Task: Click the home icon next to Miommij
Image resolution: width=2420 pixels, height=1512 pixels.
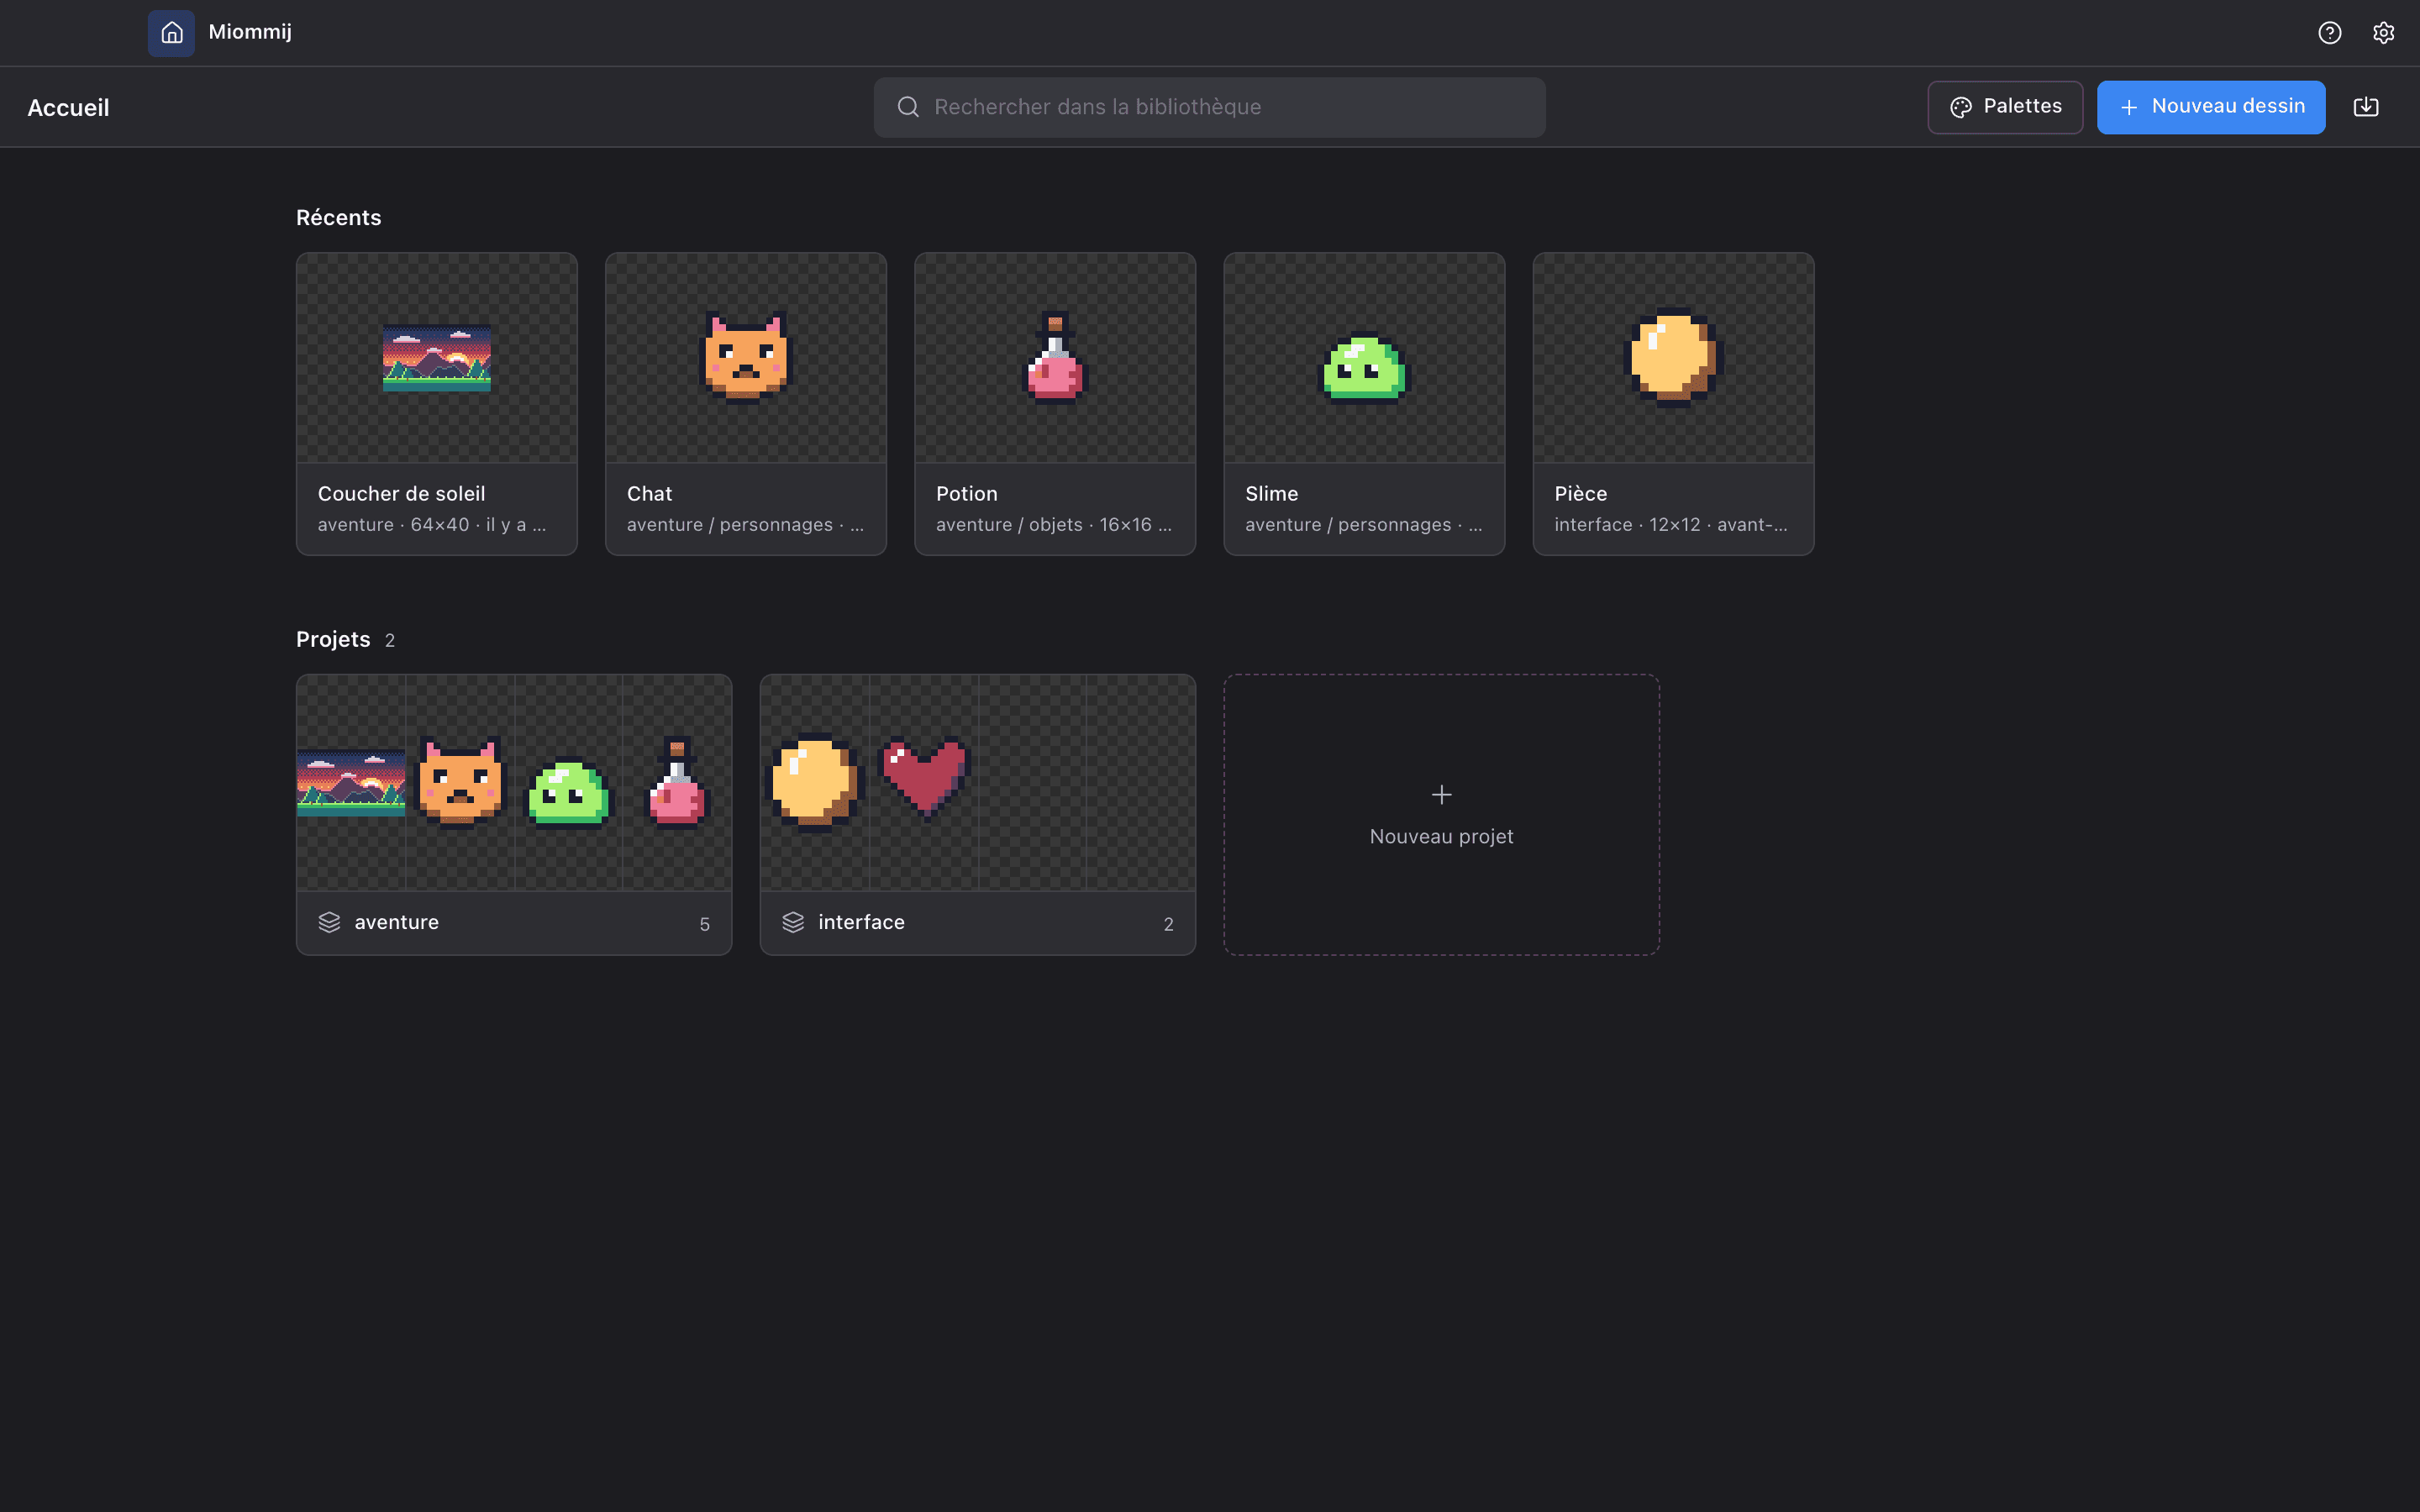Action: pyautogui.click(x=171, y=33)
